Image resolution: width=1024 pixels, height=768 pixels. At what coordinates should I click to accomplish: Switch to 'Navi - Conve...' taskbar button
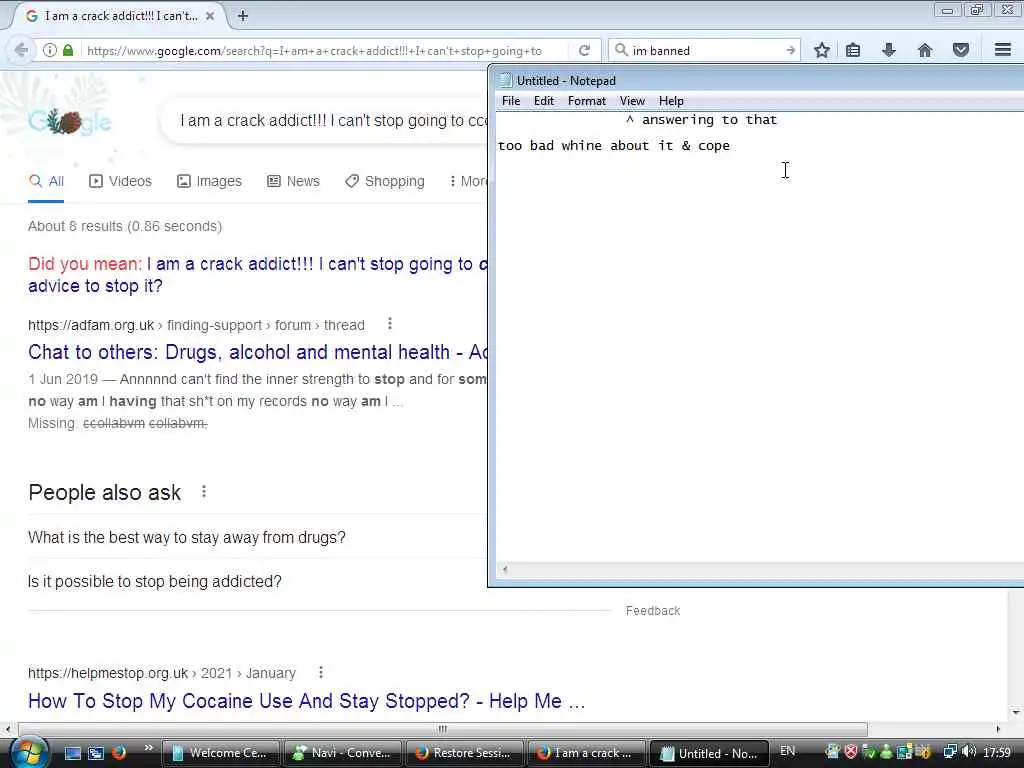(x=343, y=753)
